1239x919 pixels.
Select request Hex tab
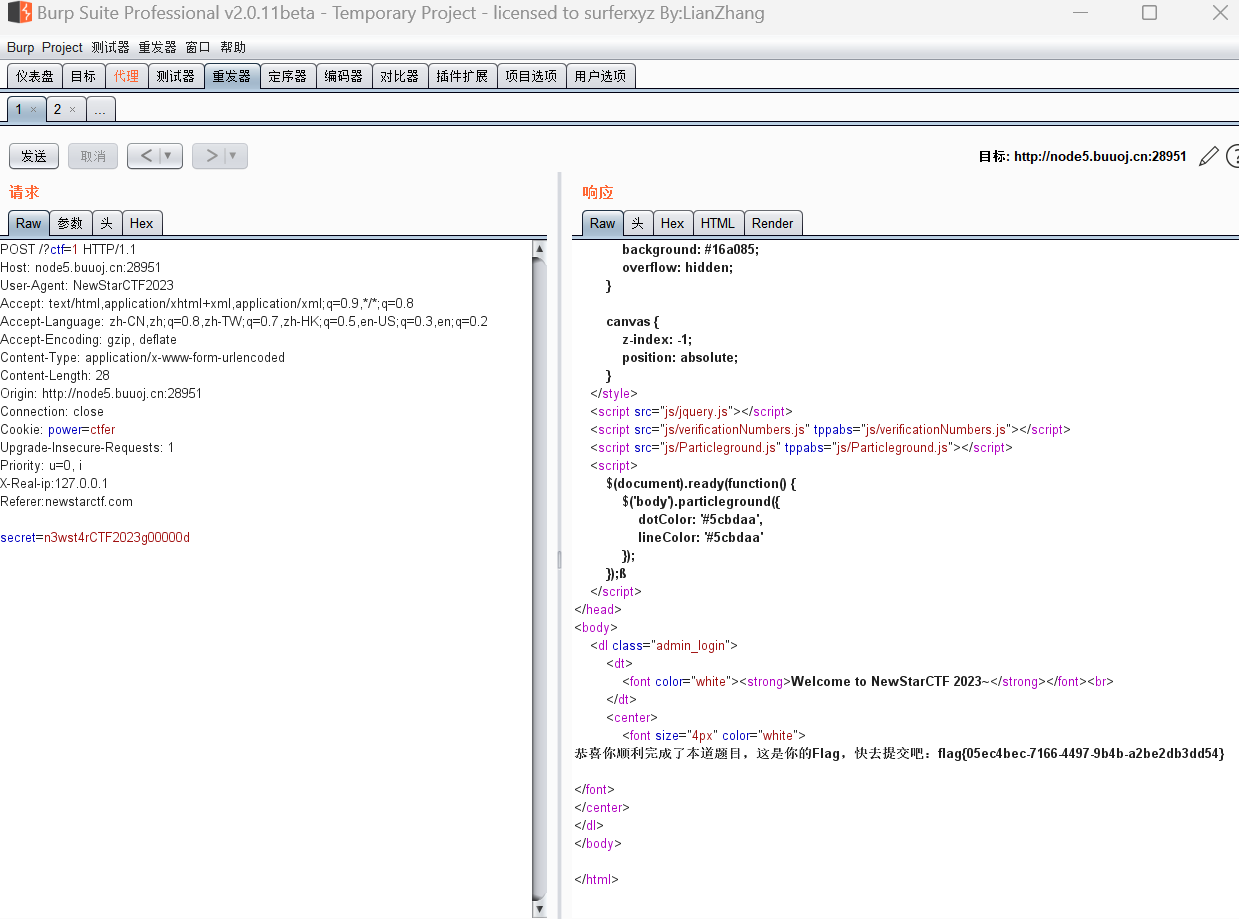[x=142, y=223]
